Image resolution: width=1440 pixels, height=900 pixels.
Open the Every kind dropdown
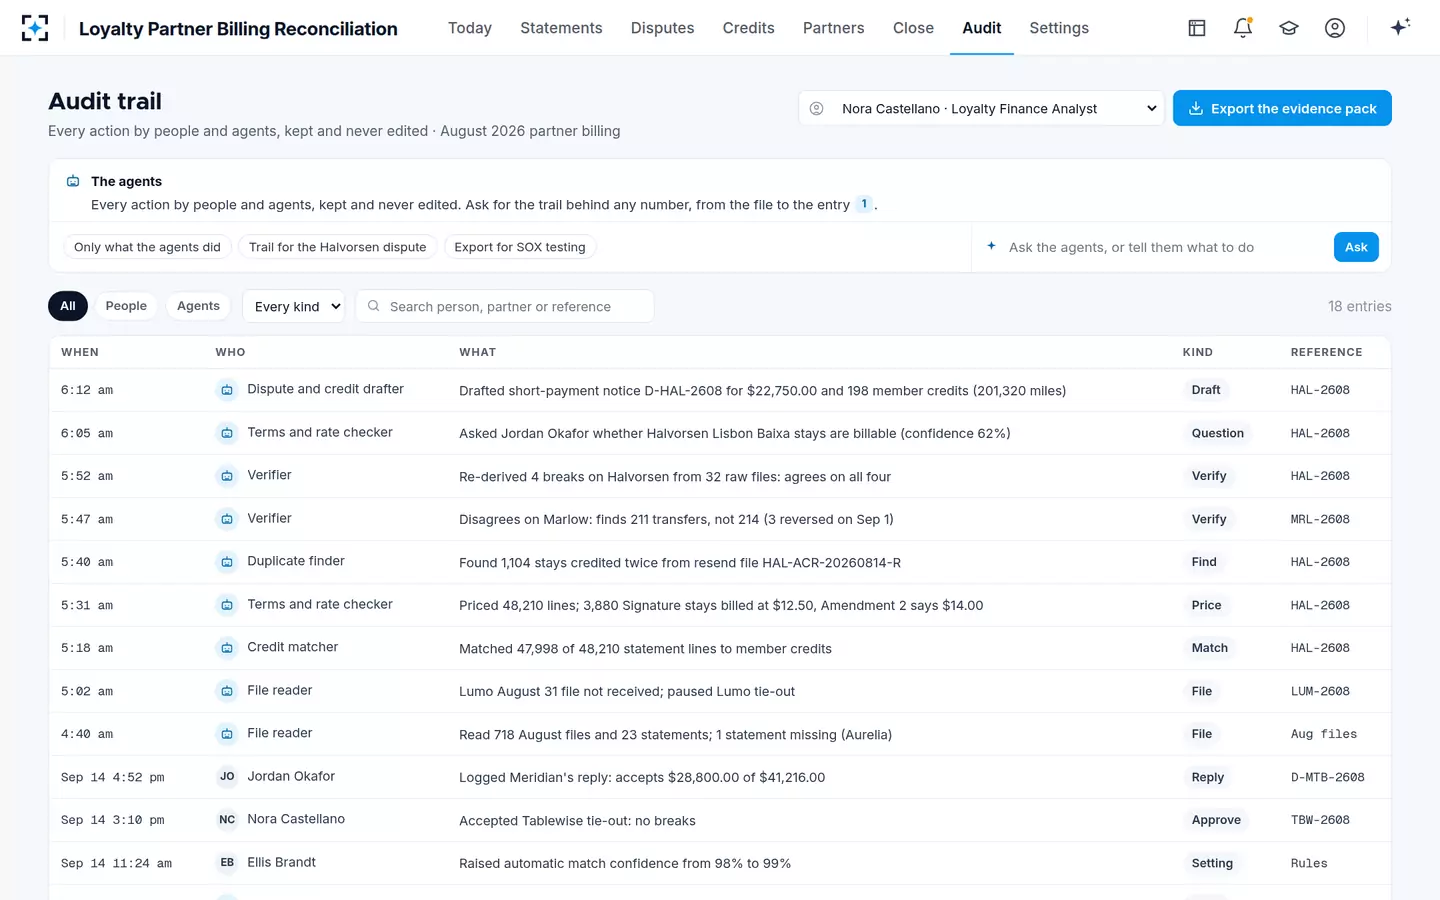point(294,307)
